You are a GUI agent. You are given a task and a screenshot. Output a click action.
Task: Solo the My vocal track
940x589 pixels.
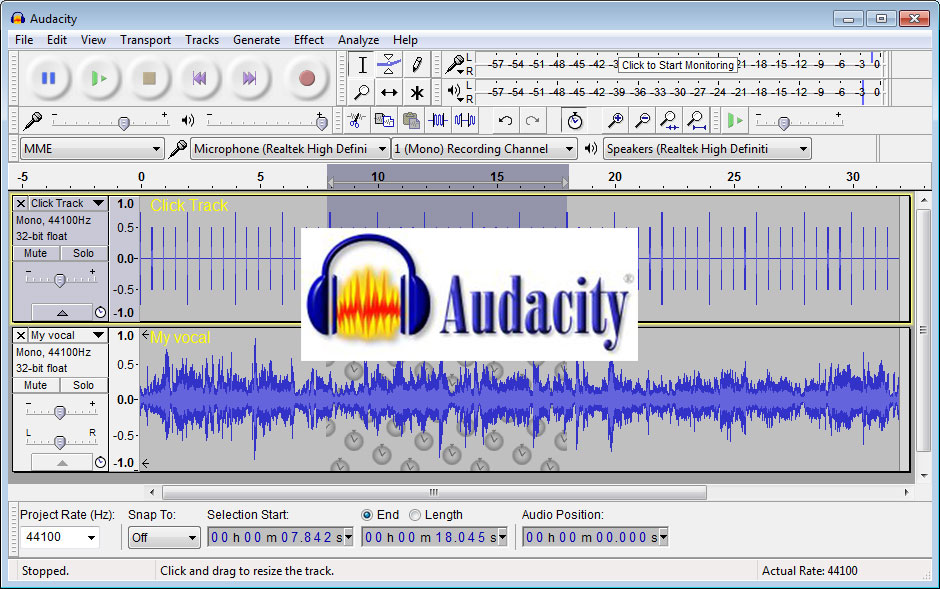83,385
